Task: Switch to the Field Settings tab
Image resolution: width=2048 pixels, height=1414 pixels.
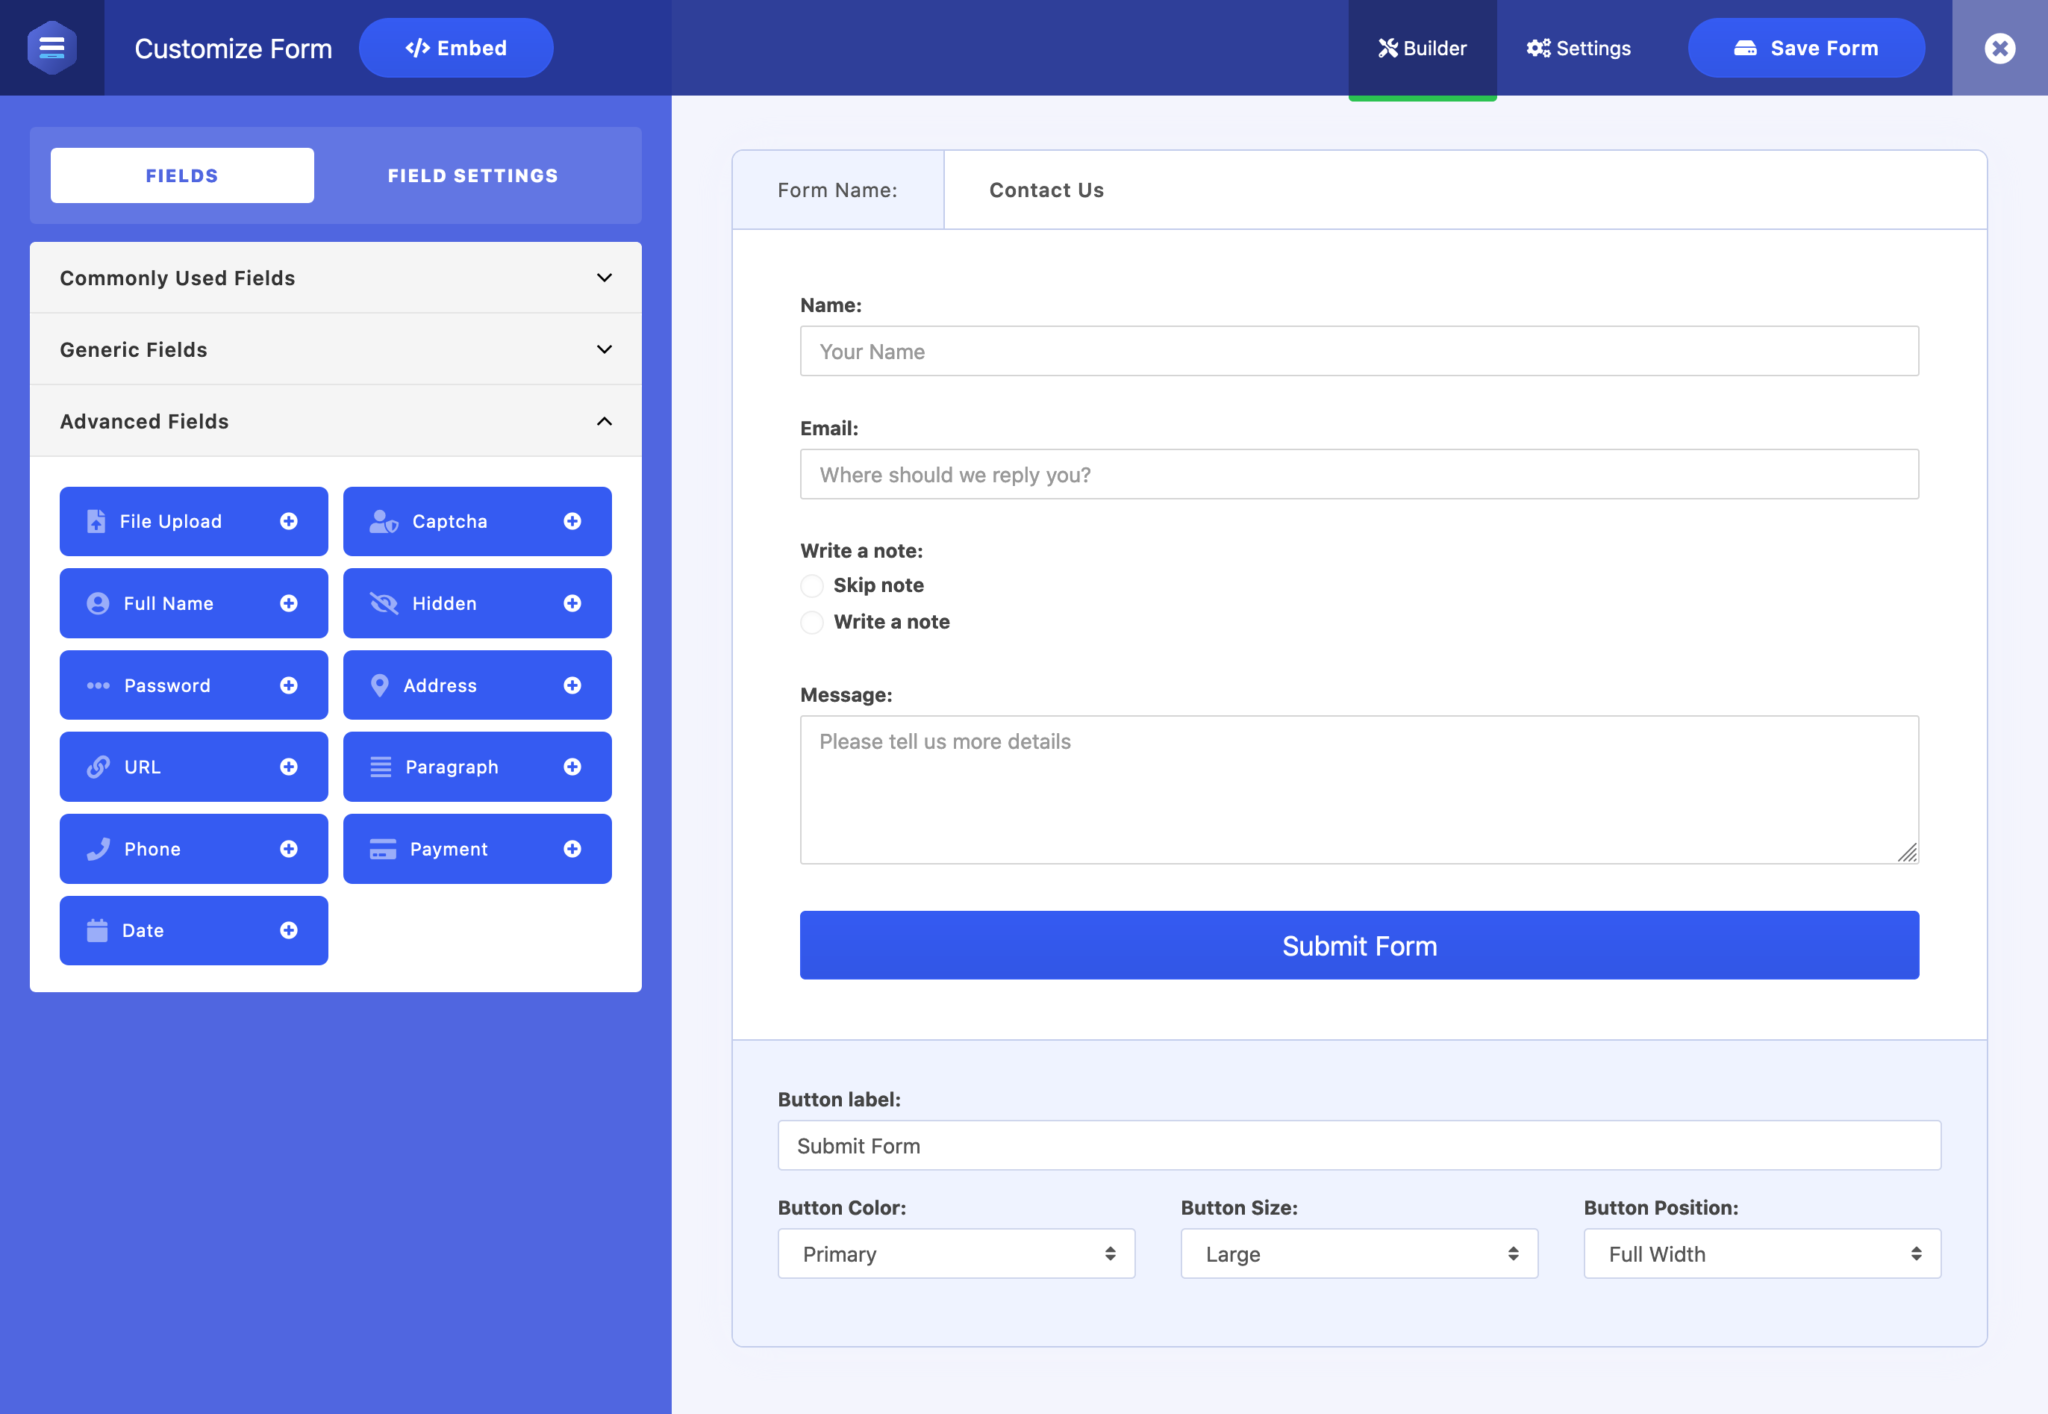Action: click(x=472, y=175)
